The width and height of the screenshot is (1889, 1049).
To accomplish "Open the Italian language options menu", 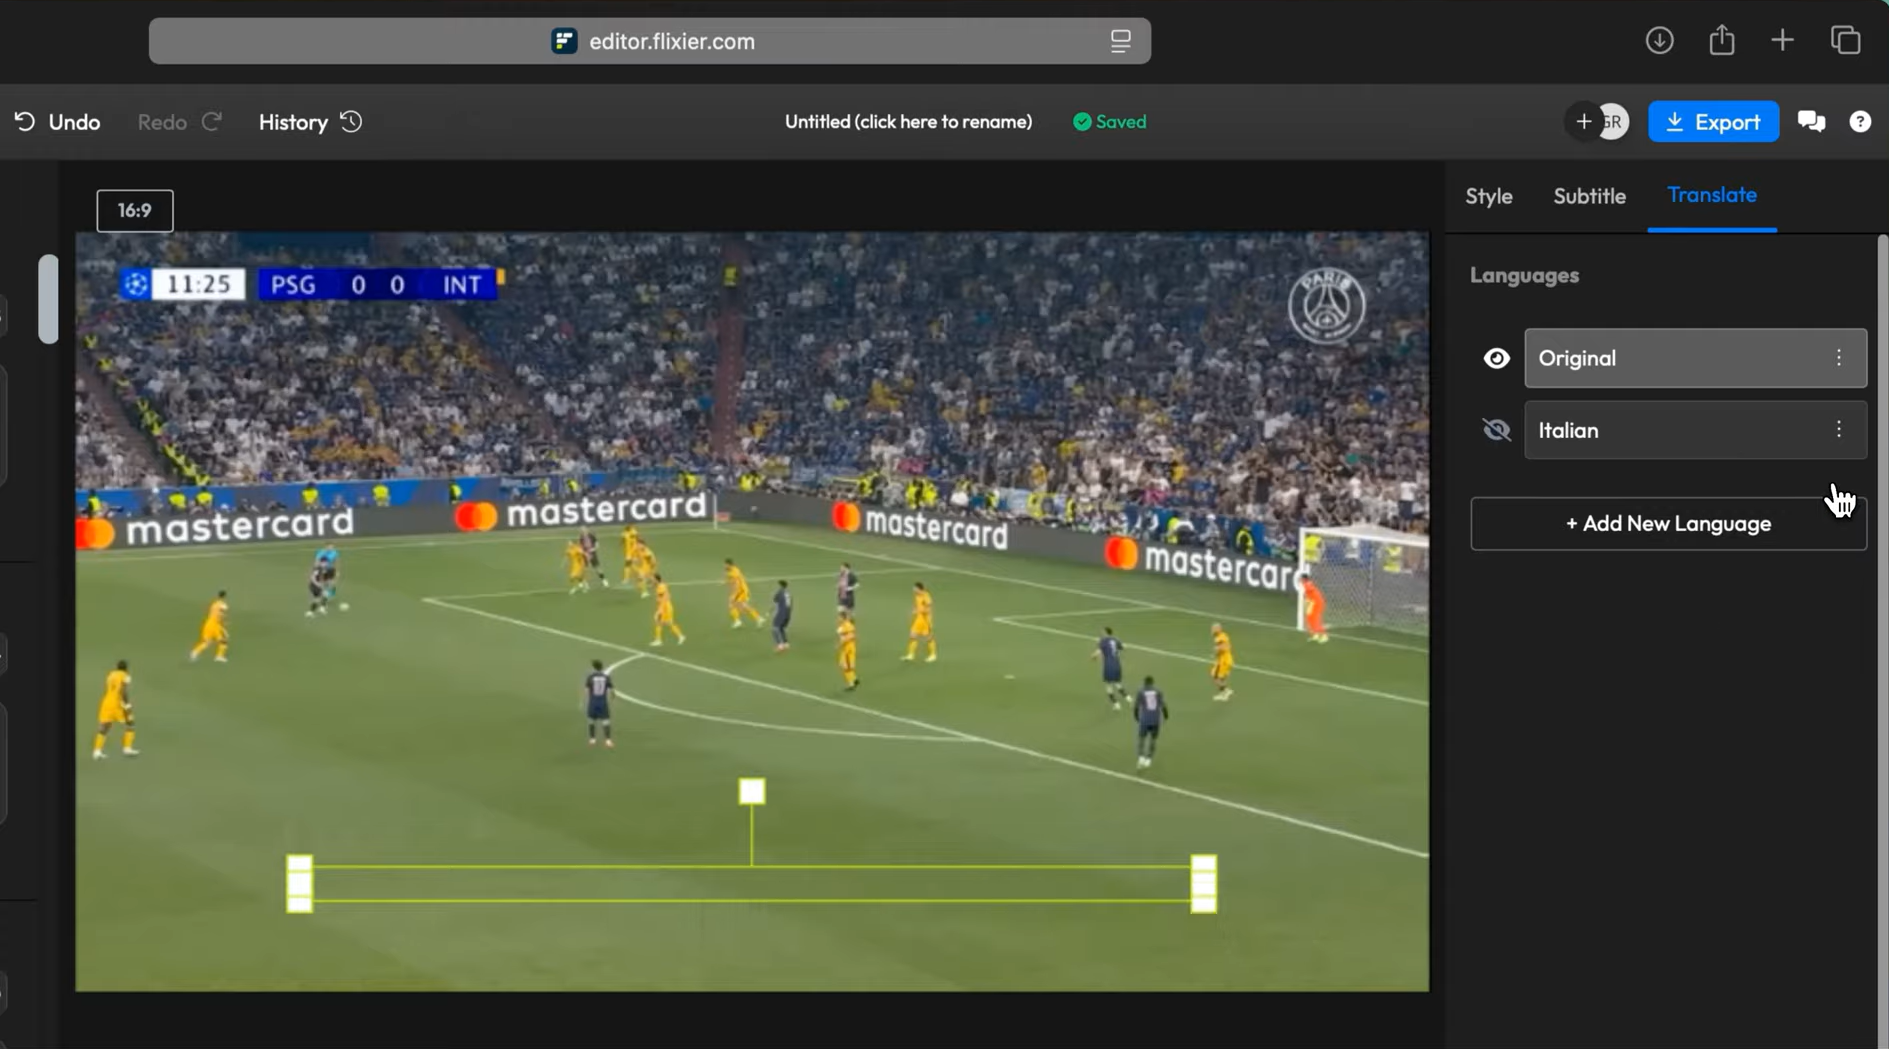I will [x=1840, y=429].
